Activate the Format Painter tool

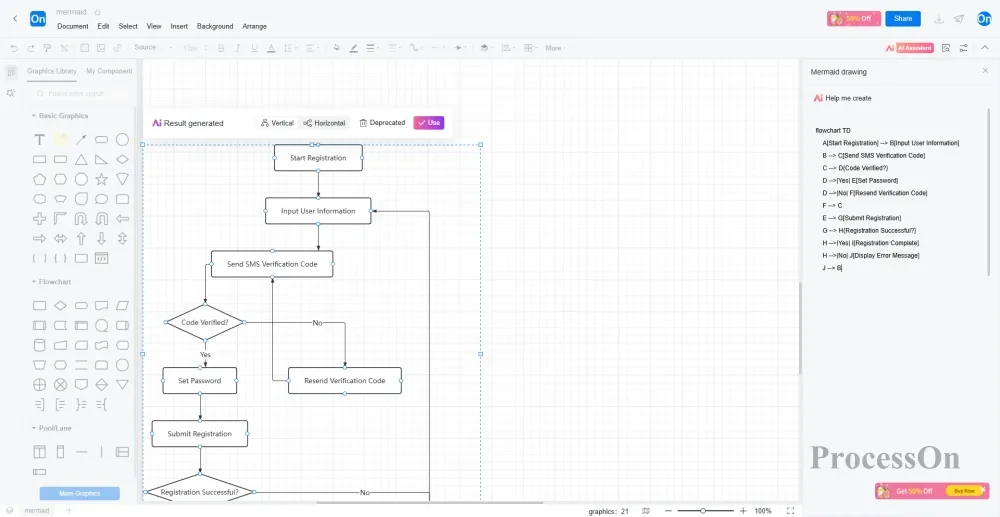click(47, 48)
